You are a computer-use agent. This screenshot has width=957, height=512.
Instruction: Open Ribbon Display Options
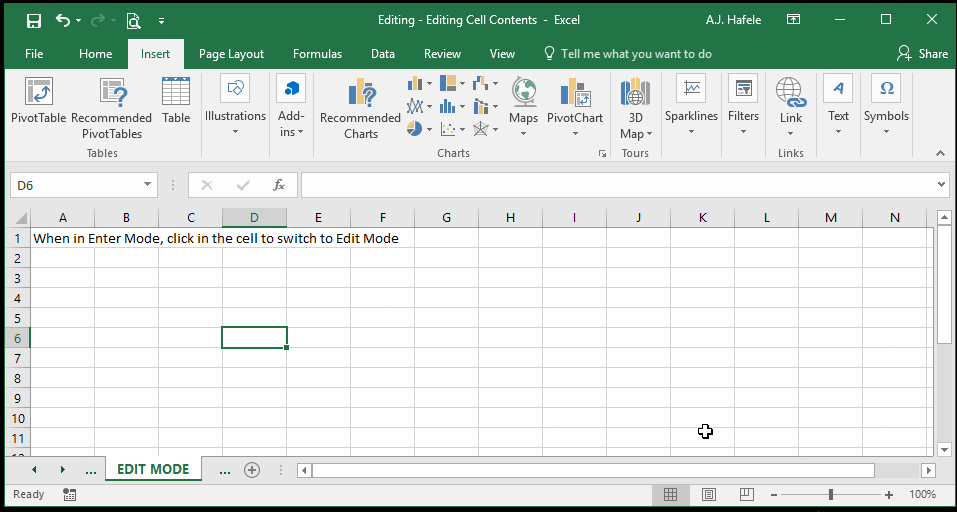point(793,20)
